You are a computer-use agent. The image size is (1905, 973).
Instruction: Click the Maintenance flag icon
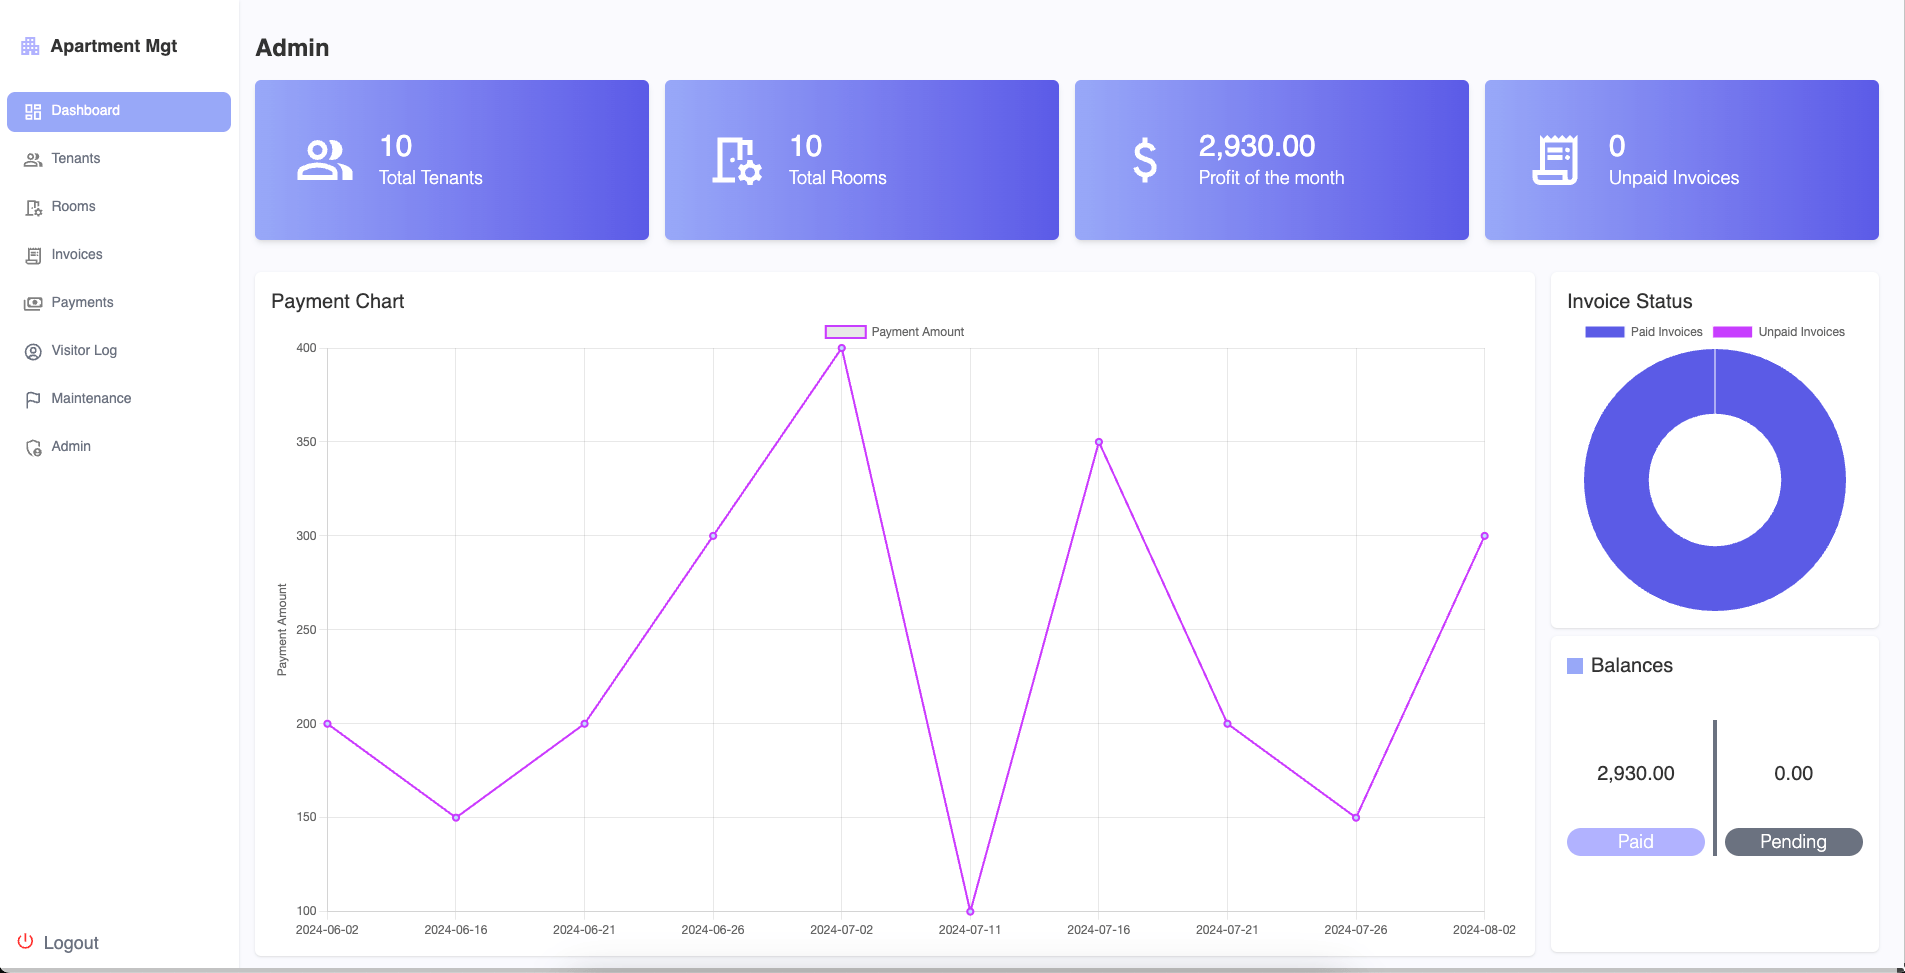pos(32,398)
